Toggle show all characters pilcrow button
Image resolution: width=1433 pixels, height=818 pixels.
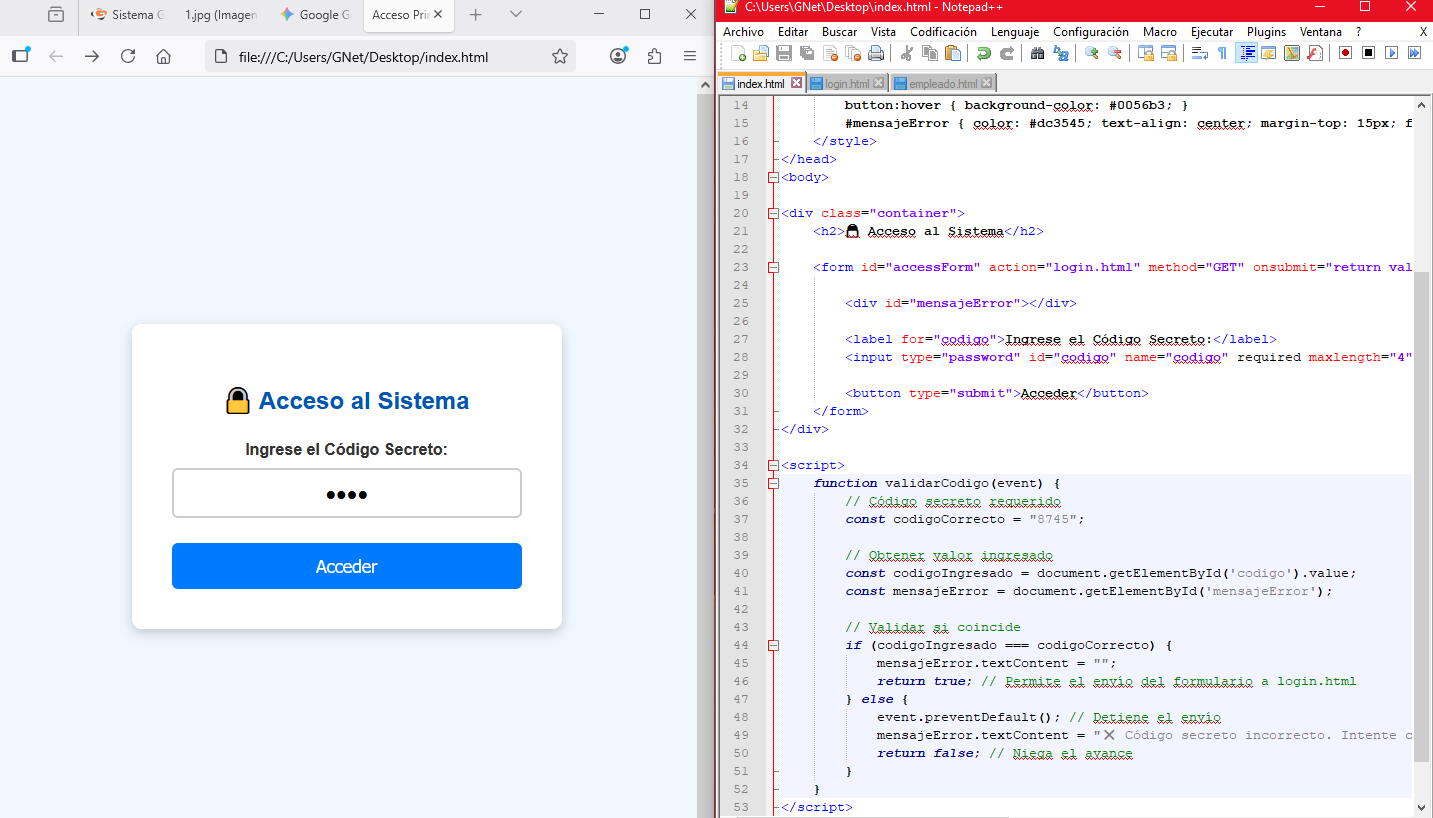[1222, 53]
